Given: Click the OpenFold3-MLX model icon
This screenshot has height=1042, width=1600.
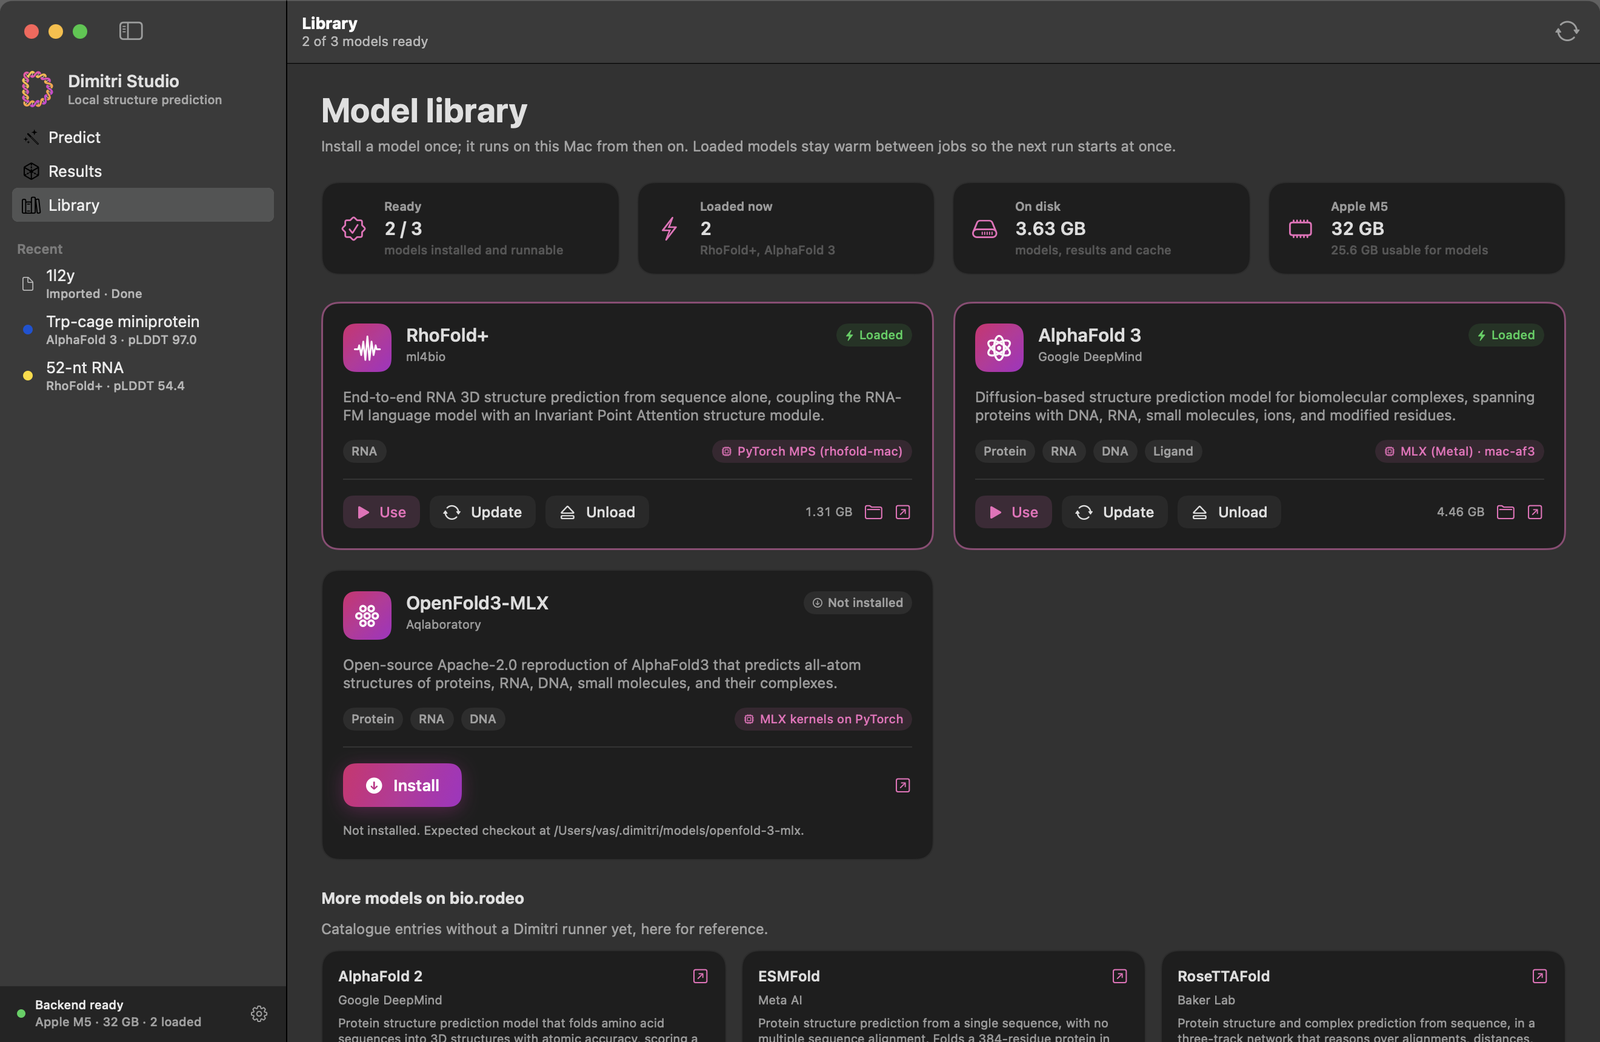Looking at the screenshot, I should 367,615.
